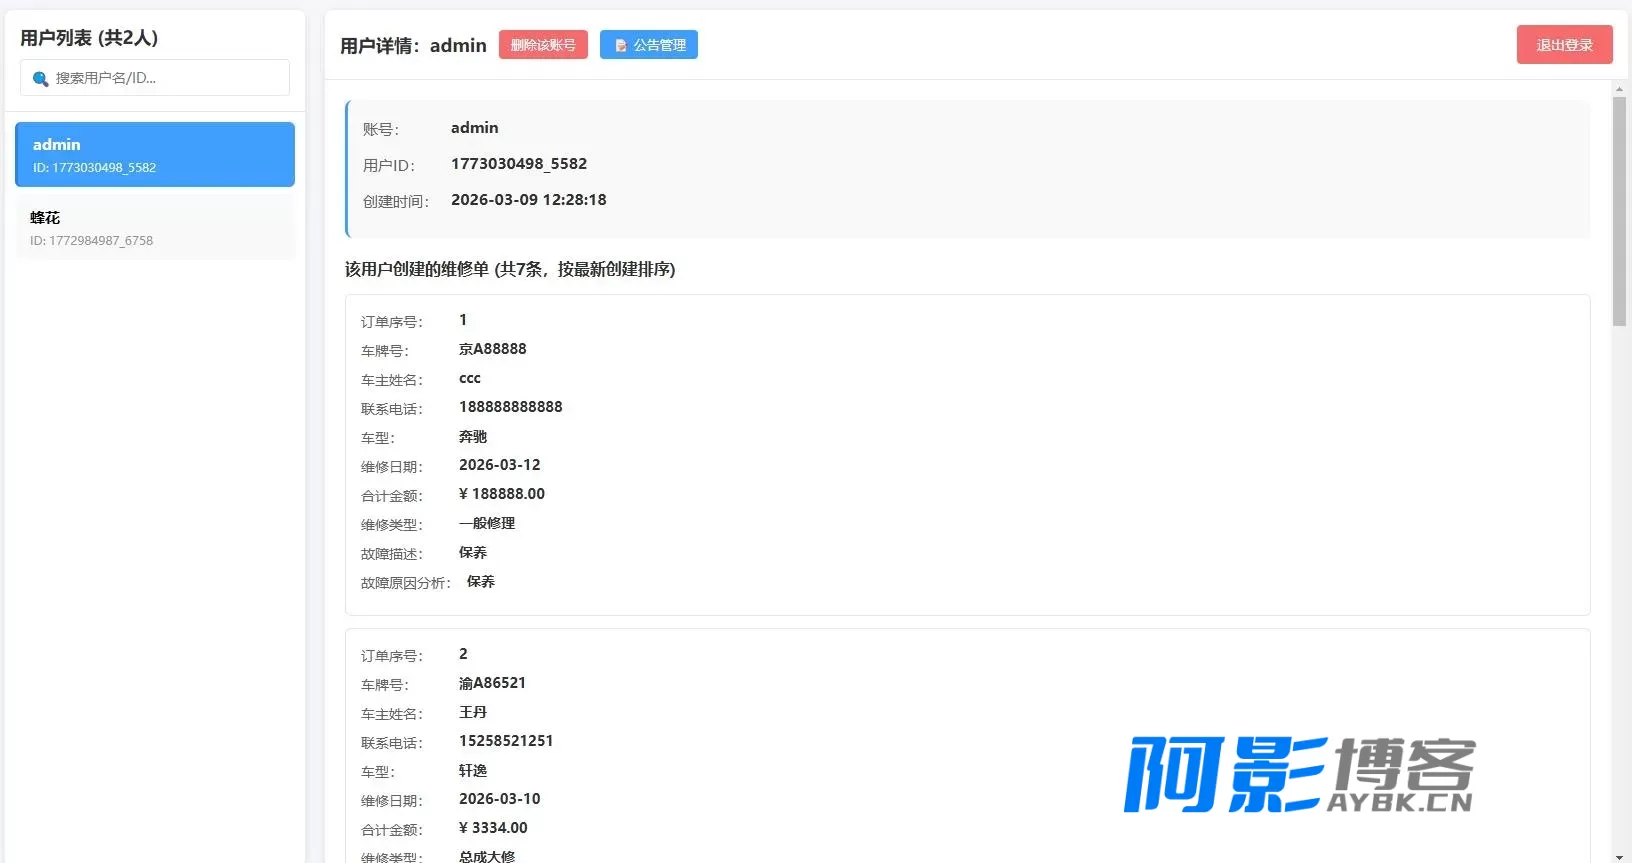1632x863 pixels.
Task: Select the admin user in the list
Action: (x=155, y=155)
